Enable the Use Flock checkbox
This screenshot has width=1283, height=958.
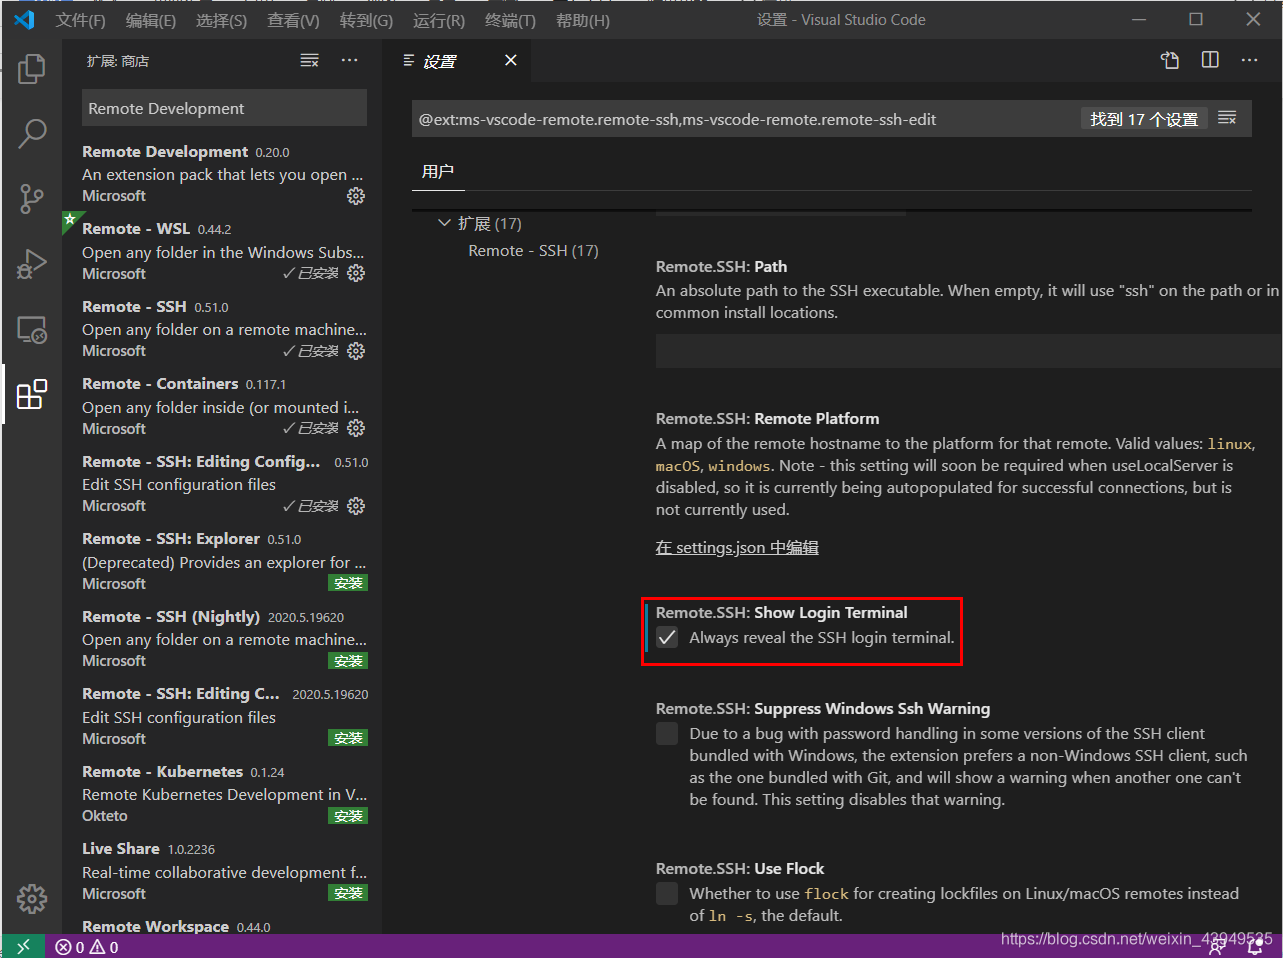point(667,893)
